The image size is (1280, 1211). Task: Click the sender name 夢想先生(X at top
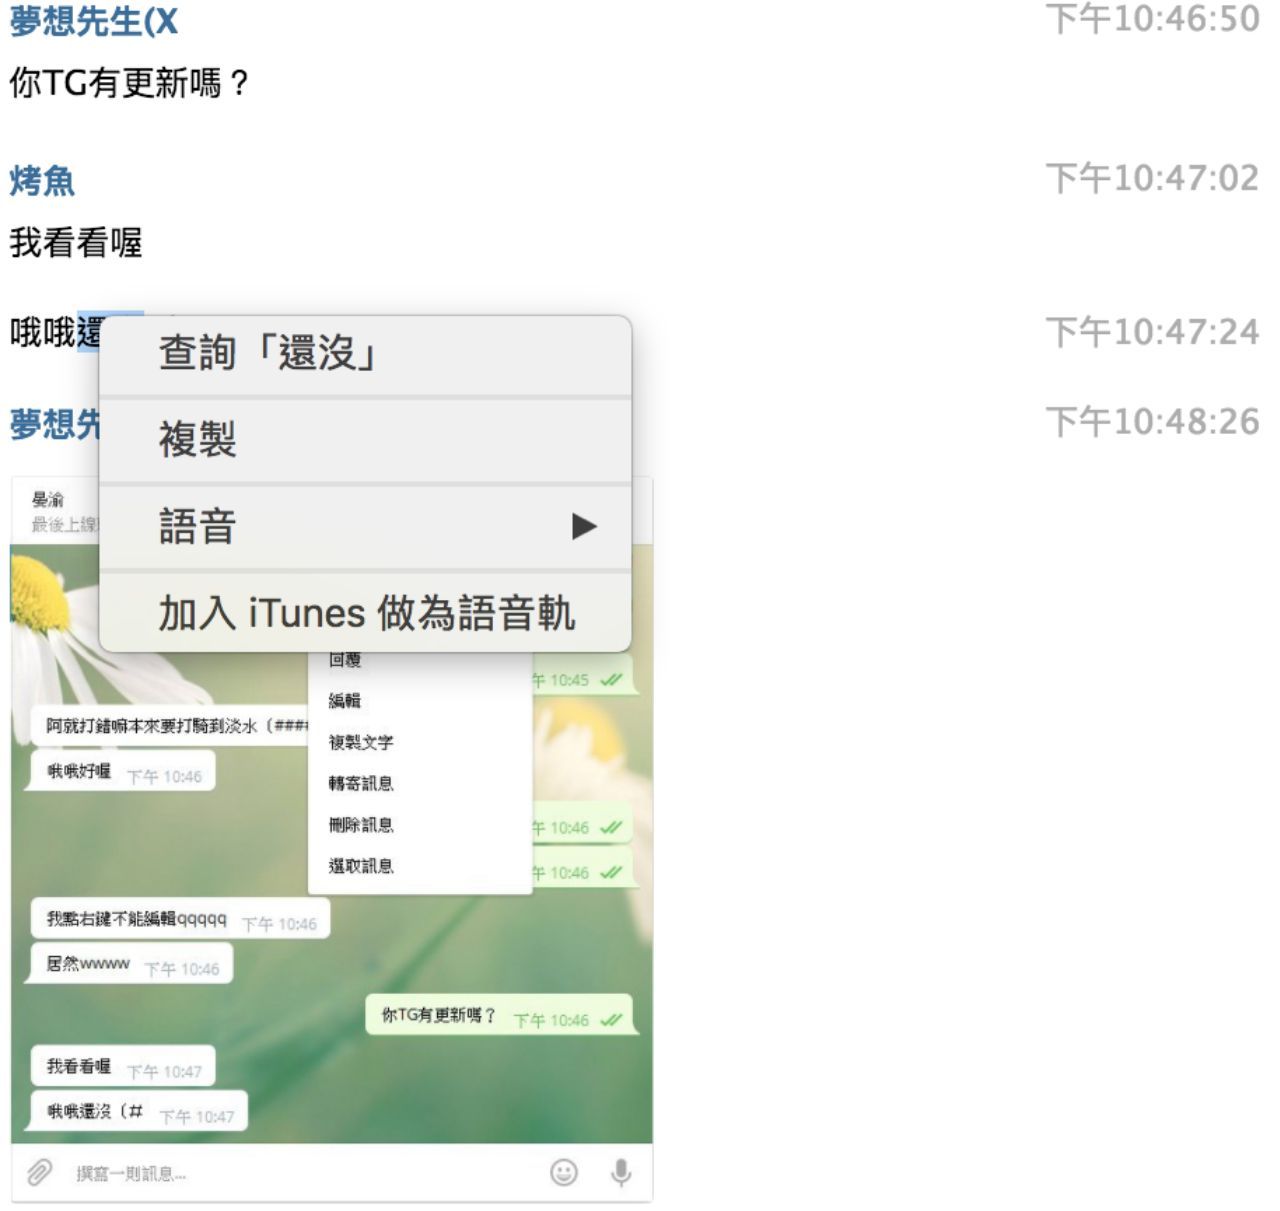[x=94, y=21]
